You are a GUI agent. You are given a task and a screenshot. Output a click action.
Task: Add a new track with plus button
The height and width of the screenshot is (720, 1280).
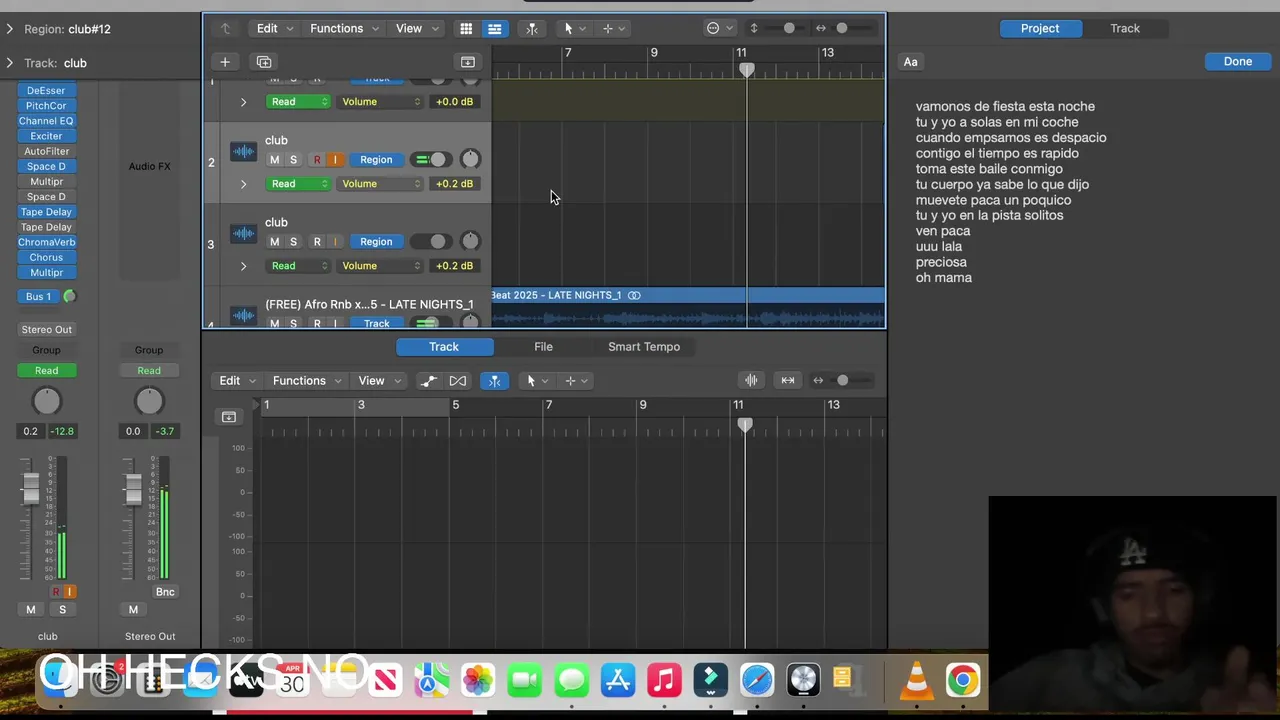[x=225, y=62]
